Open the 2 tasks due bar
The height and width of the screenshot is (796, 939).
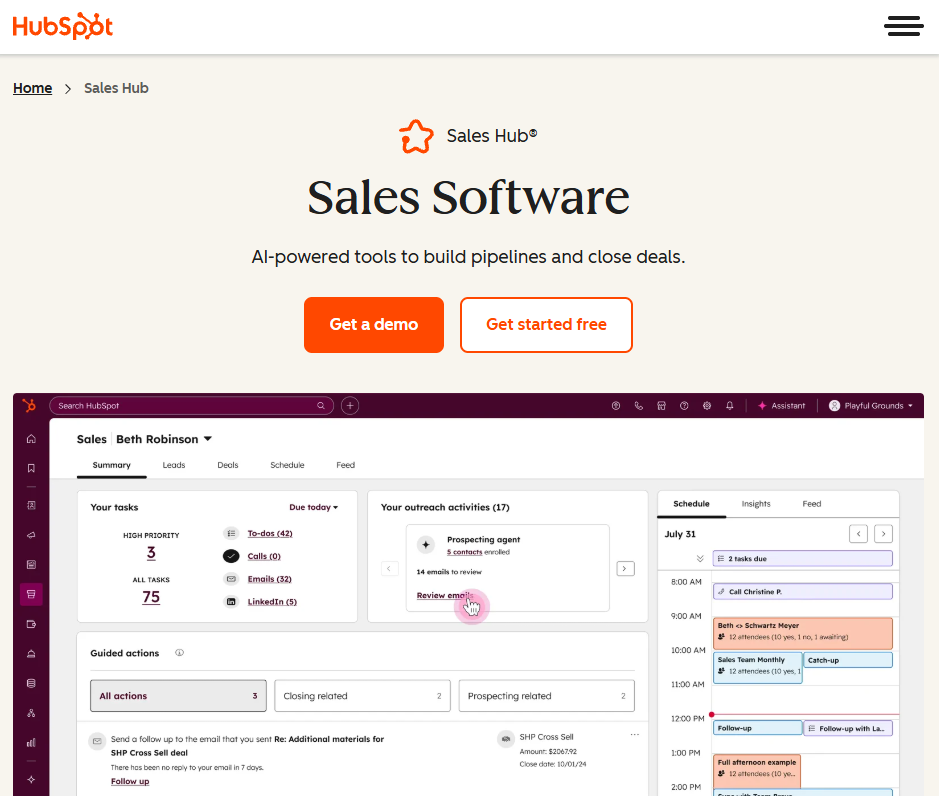[x=802, y=559]
